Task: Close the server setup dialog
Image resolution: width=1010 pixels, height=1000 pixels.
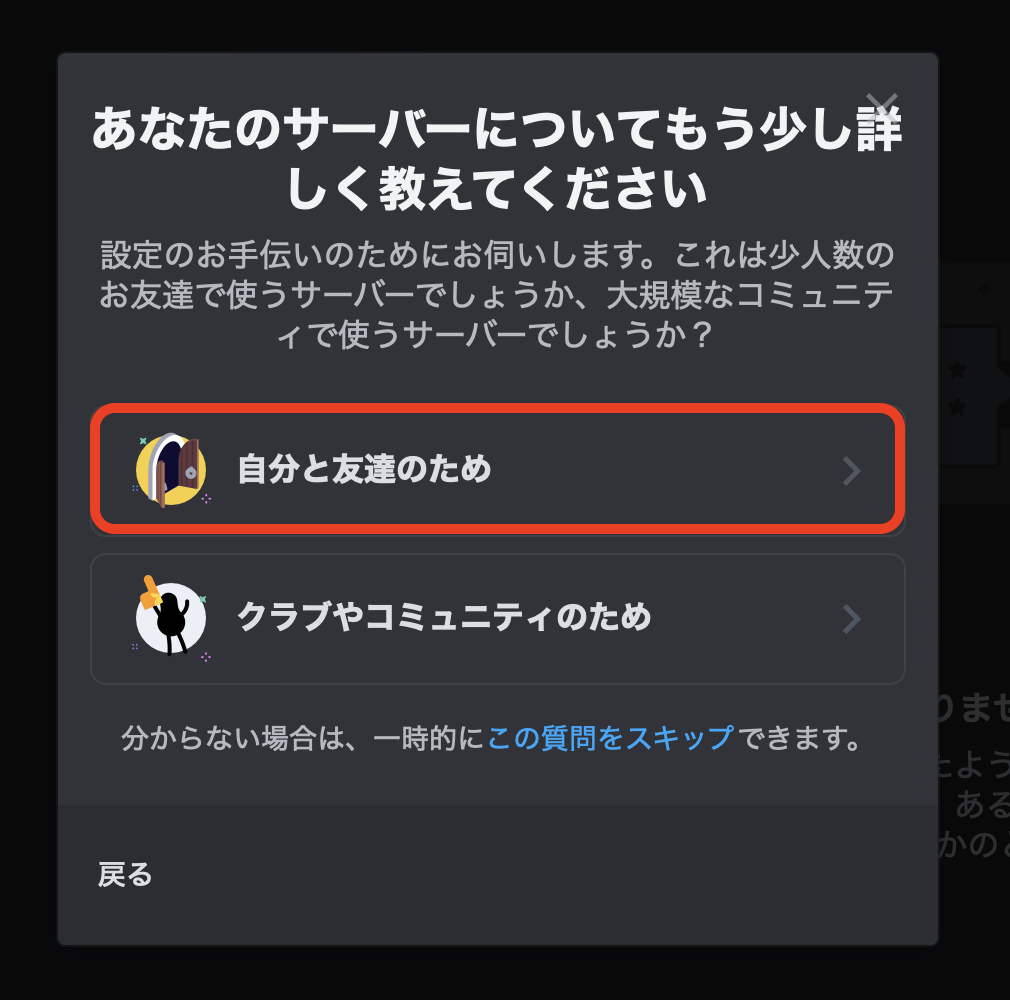Action: point(881,108)
